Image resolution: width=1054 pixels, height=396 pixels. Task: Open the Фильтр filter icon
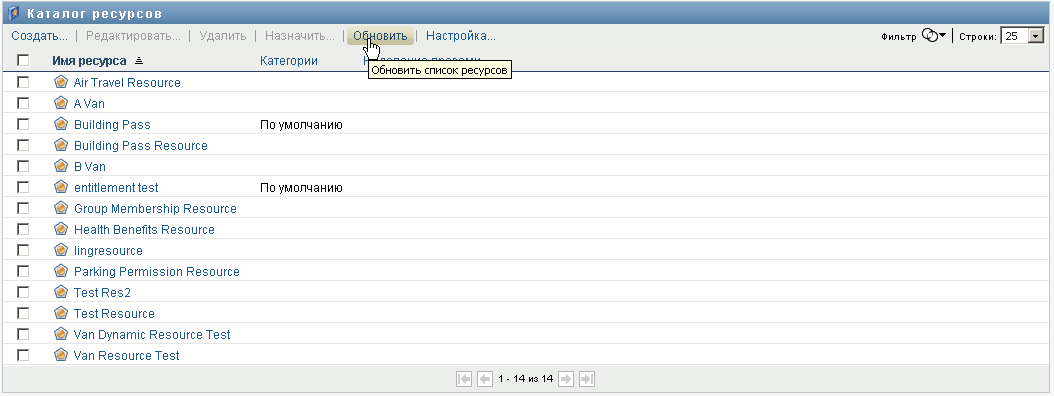click(x=934, y=36)
